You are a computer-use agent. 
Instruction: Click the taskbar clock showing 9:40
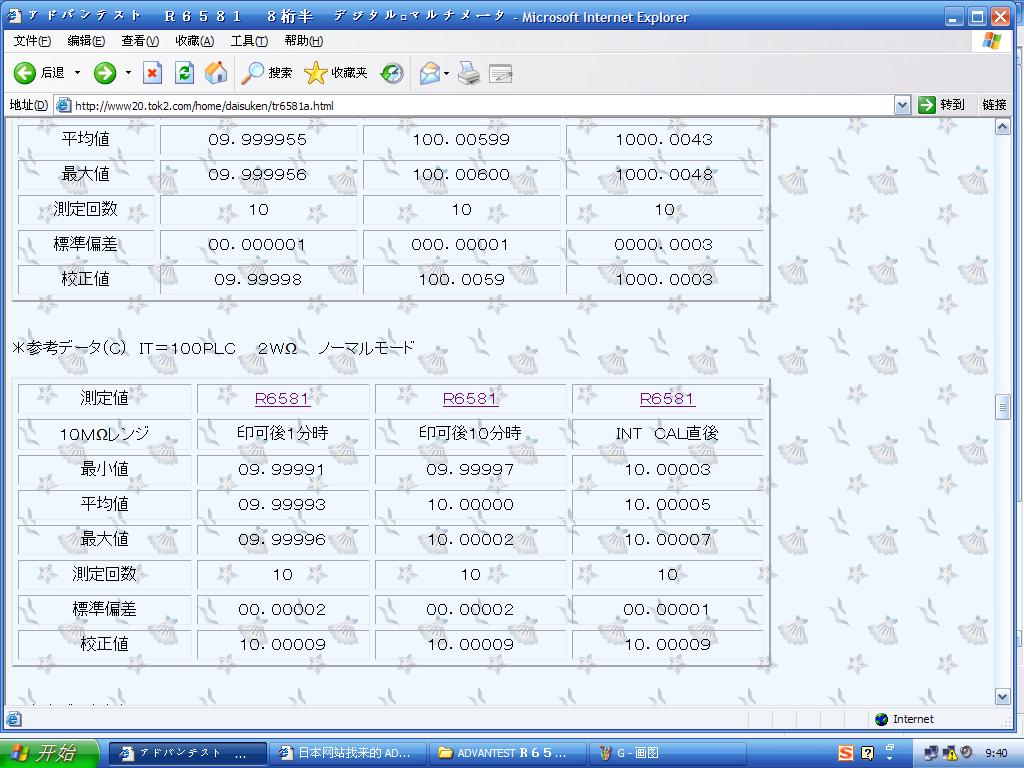coord(996,753)
